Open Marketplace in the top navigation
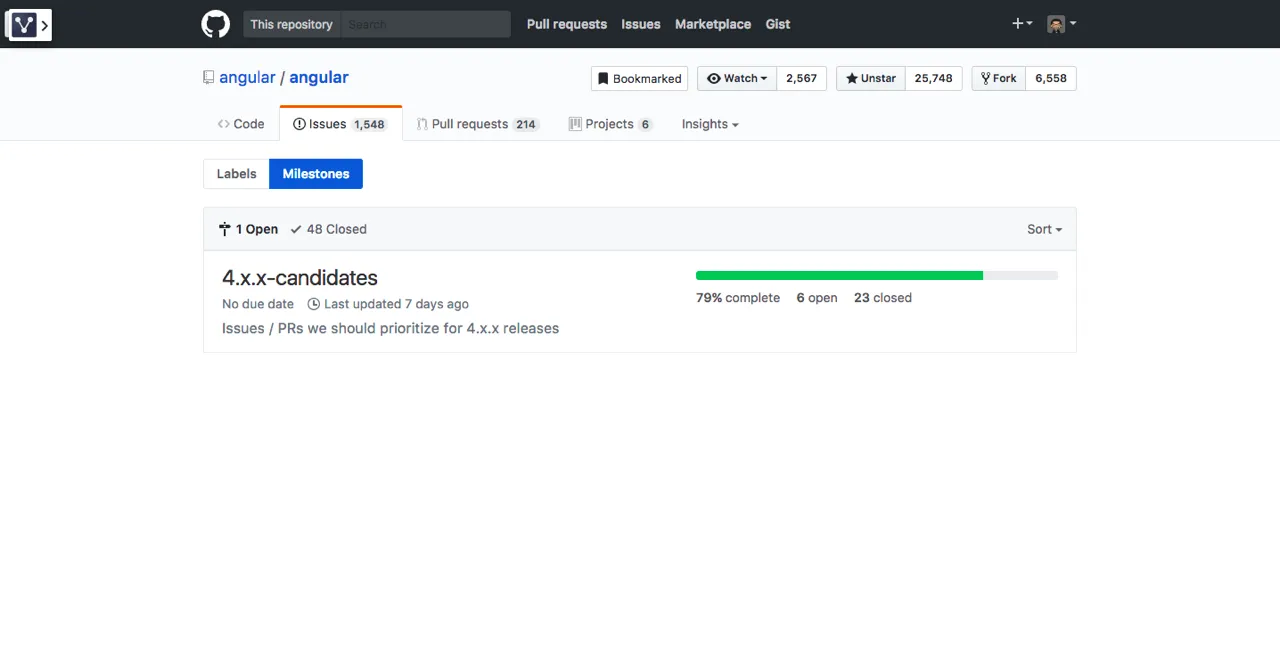 coord(712,24)
